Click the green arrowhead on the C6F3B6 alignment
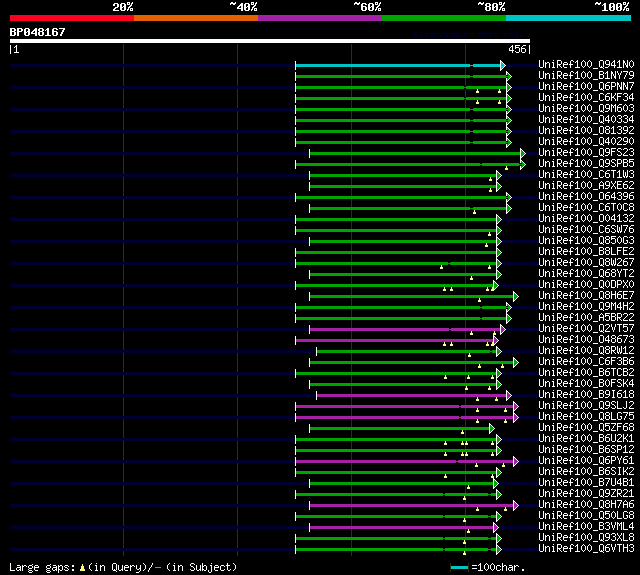Image resolution: width=640 pixels, height=575 pixels. click(x=515, y=362)
